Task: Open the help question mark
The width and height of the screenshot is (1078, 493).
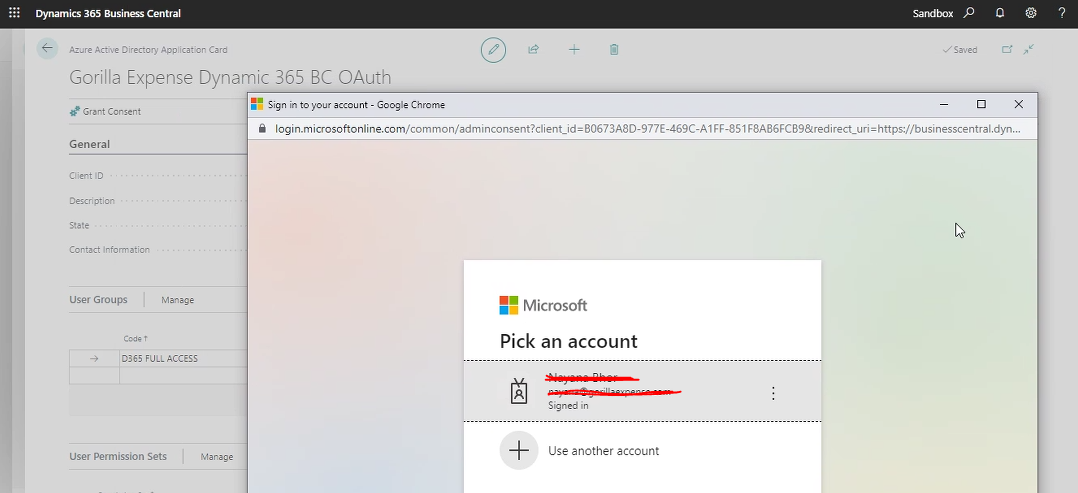Action: tap(1062, 13)
